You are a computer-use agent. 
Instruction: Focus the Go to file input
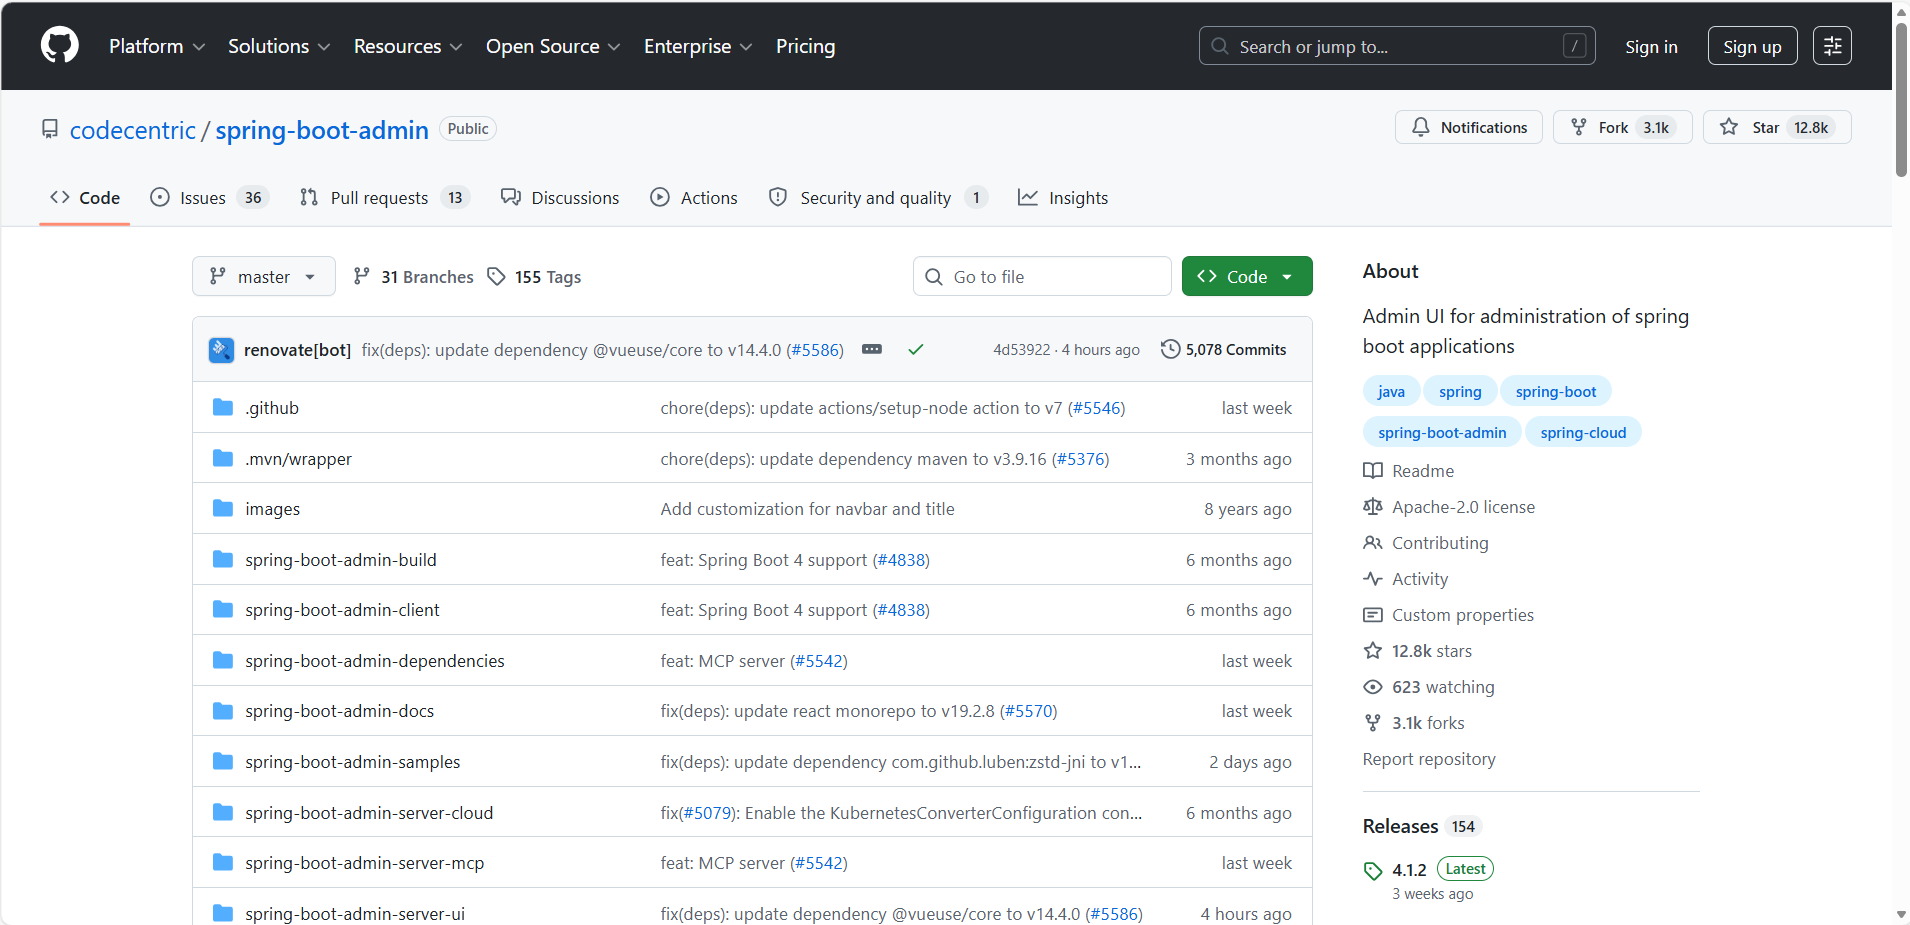[x=1042, y=276]
